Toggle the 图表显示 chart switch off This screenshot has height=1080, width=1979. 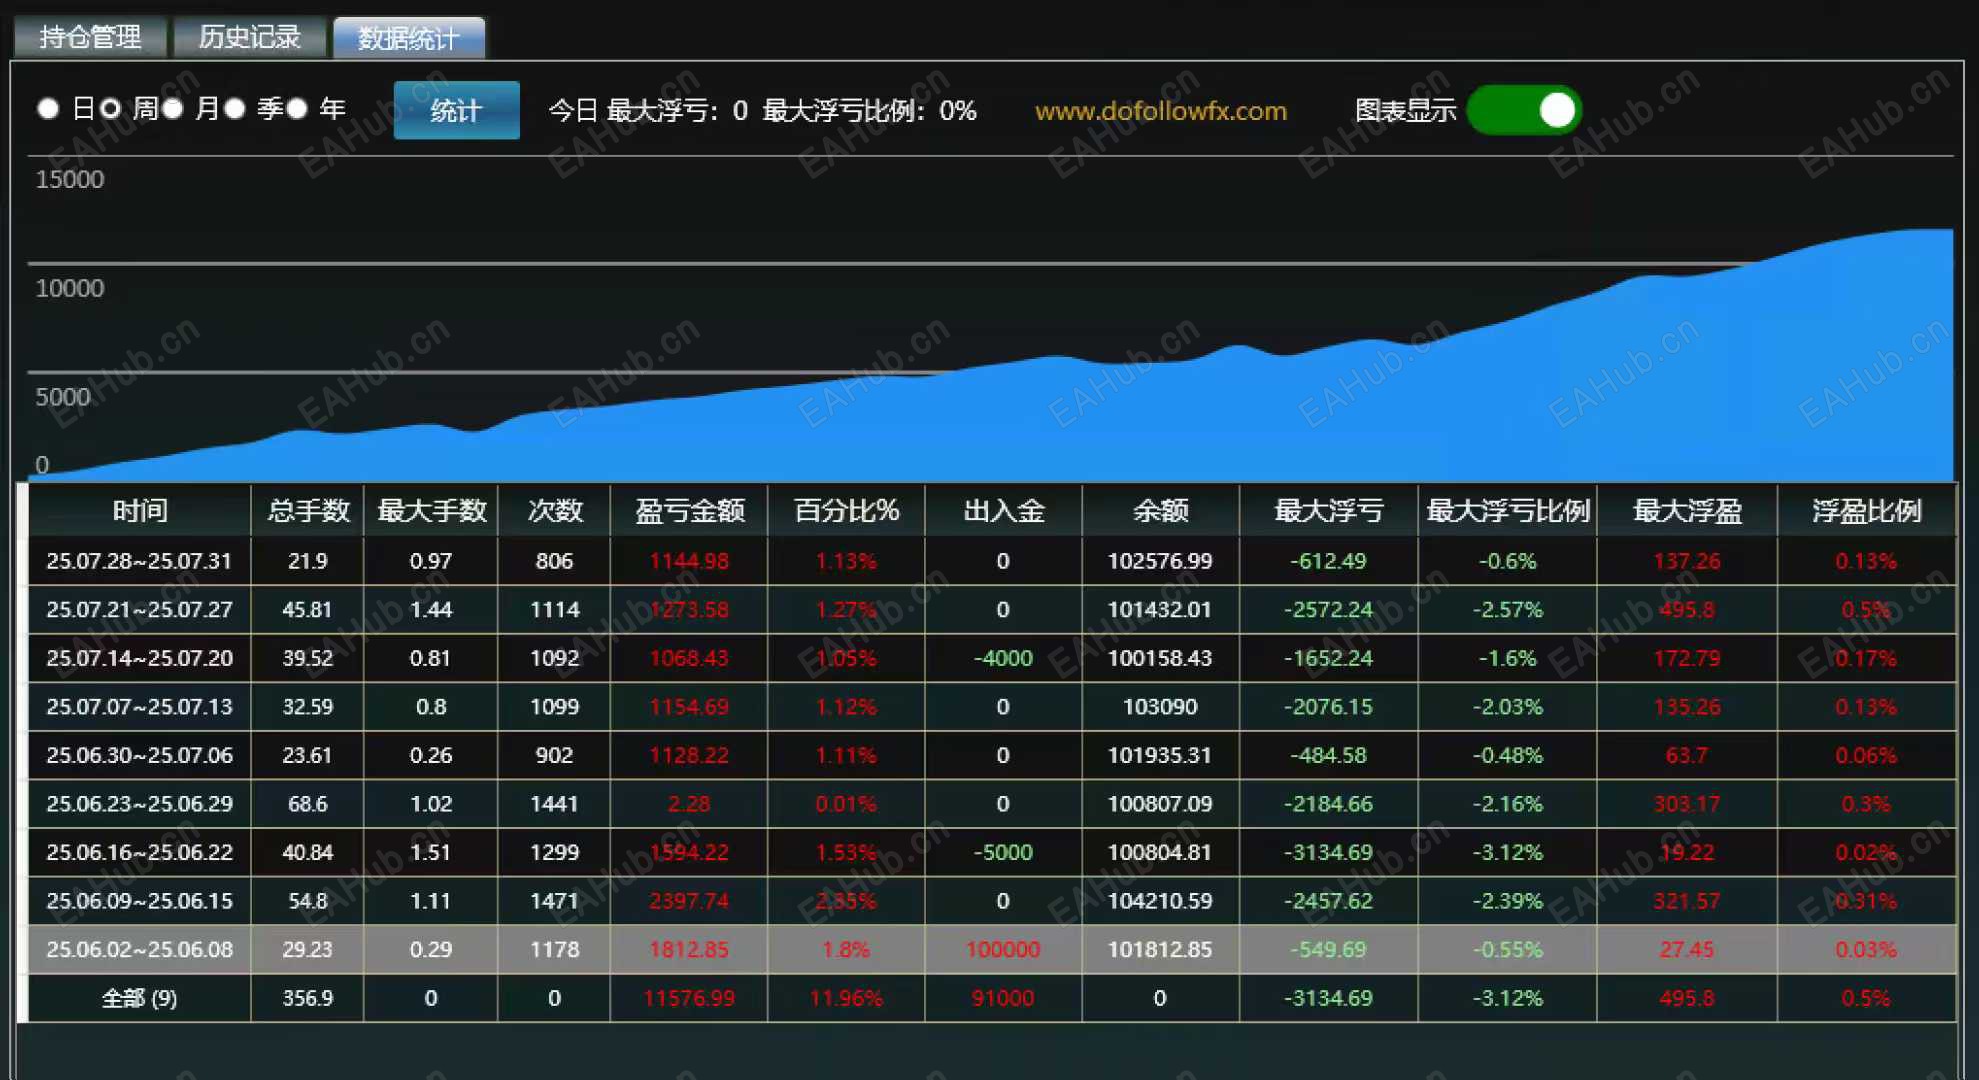coord(1523,110)
